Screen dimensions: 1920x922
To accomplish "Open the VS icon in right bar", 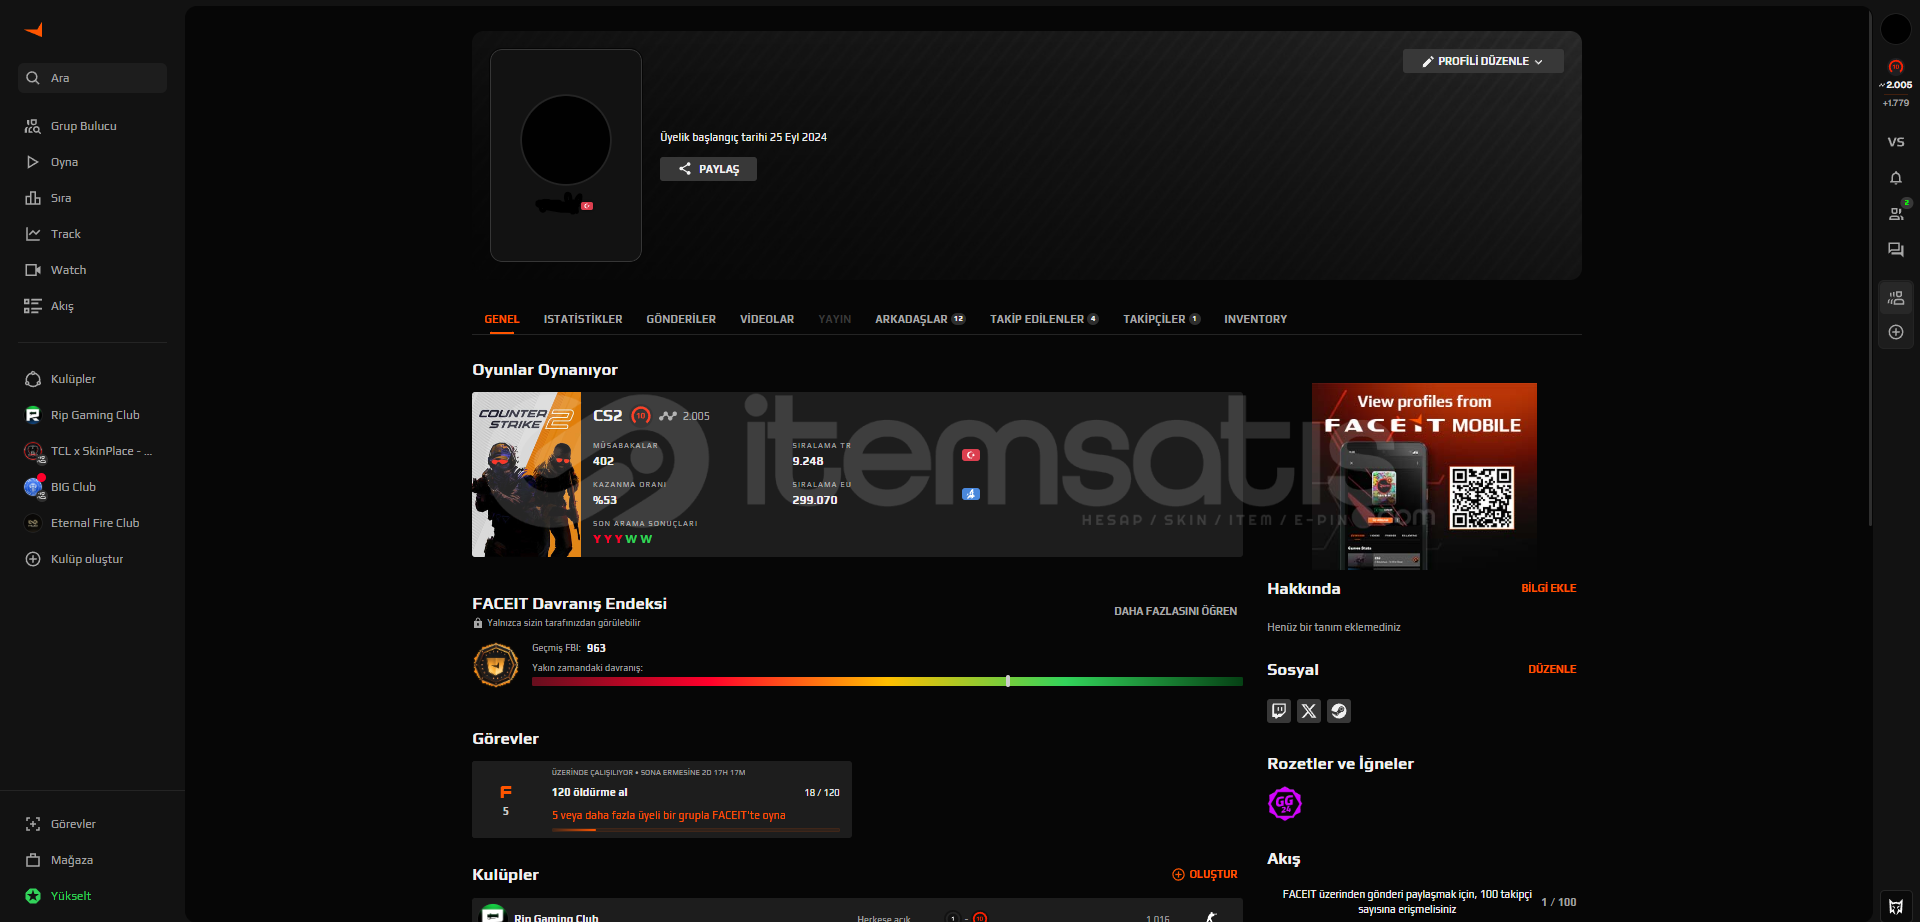I will [x=1896, y=142].
